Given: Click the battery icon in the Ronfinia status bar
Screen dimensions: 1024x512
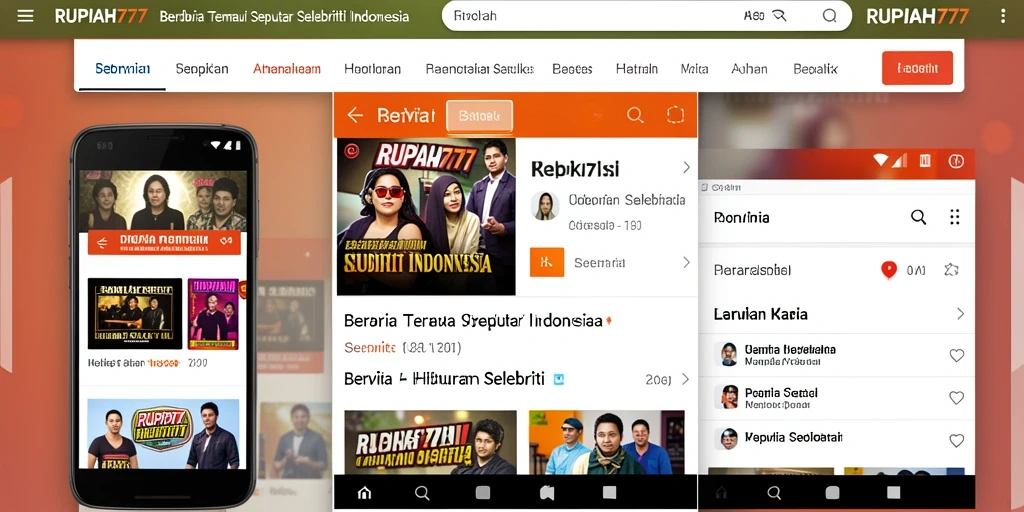Looking at the screenshot, I should tap(925, 160).
